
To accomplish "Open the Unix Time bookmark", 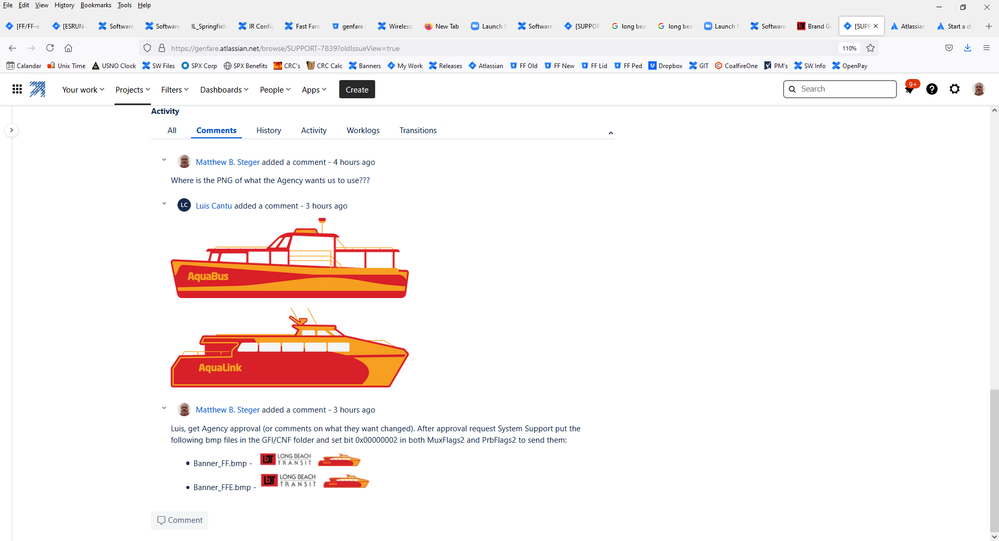I will tap(66, 66).
